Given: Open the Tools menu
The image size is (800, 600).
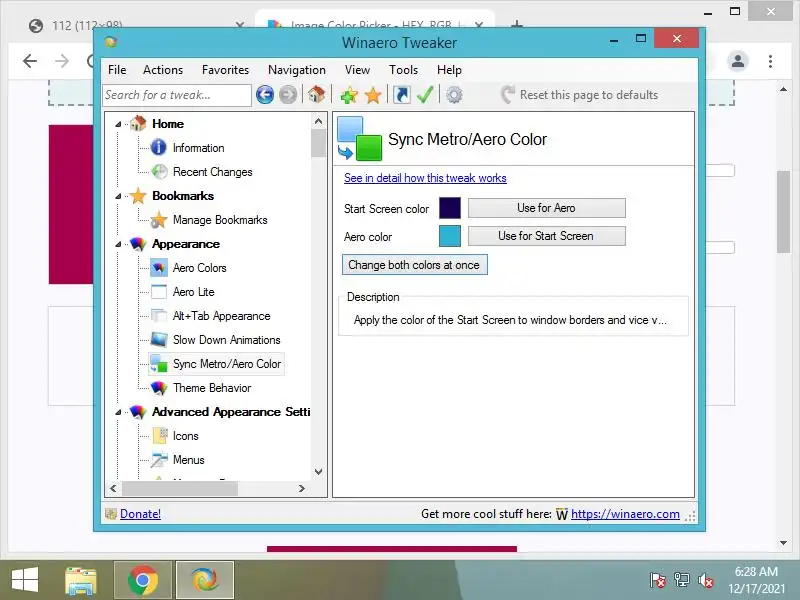Looking at the screenshot, I should coord(404,70).
